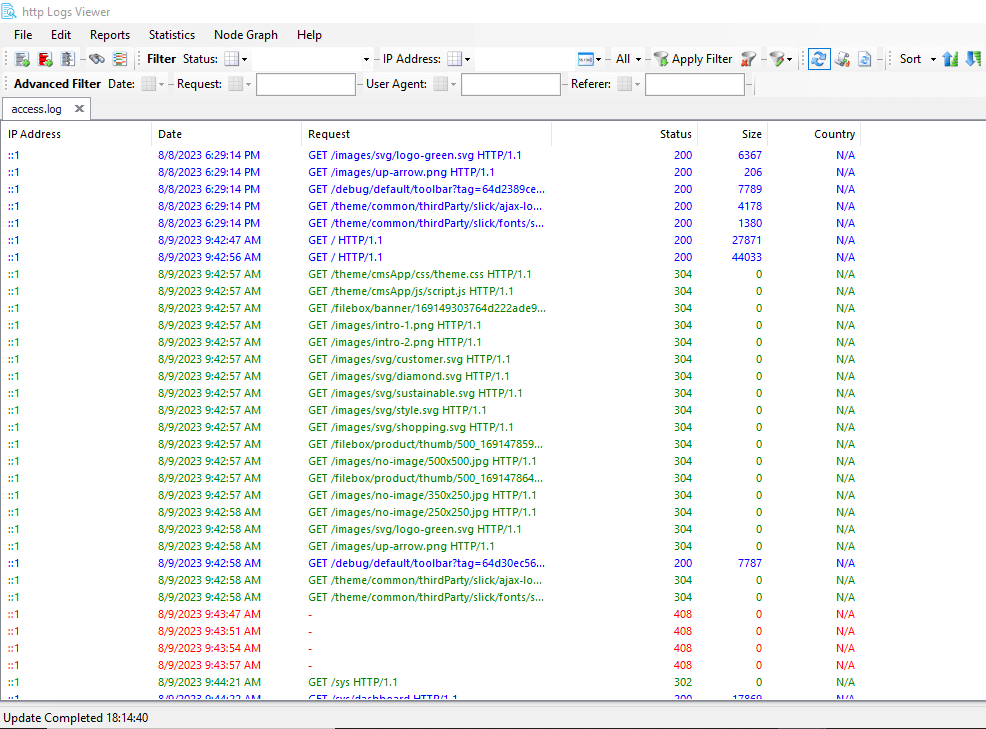Image resolution: width=986 pixels, height=729 pixels.
Task: Select the GET /theme/cmsApp/css/theme.css row
Action: pos(431,274)
